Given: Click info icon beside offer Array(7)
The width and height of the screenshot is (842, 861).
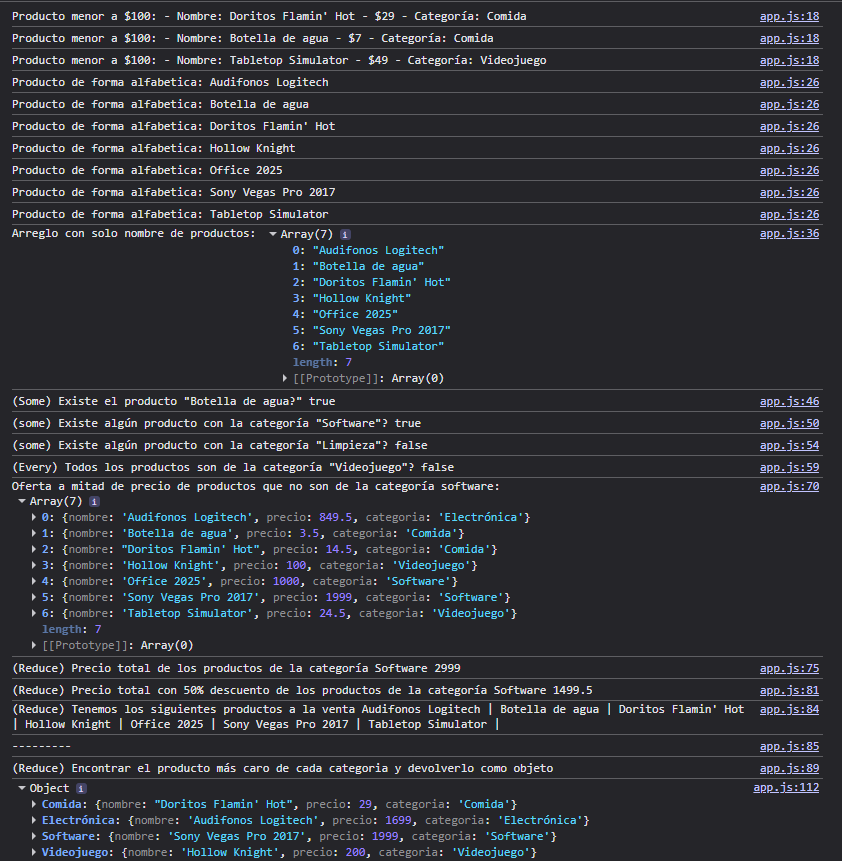Looking at the screenshot, I should [94, 501].
